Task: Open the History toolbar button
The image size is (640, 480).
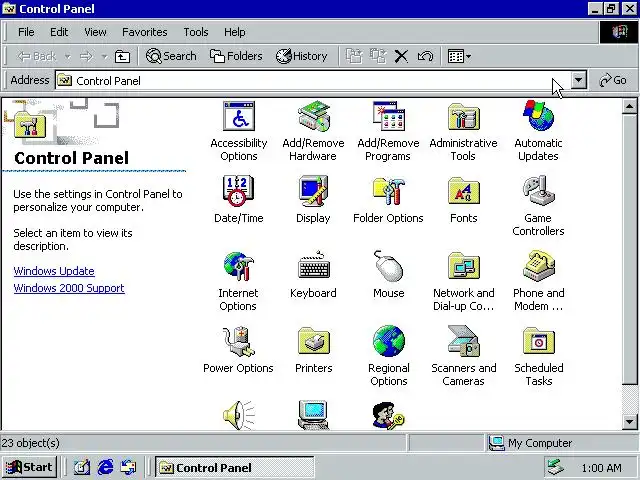Action: 302,56
